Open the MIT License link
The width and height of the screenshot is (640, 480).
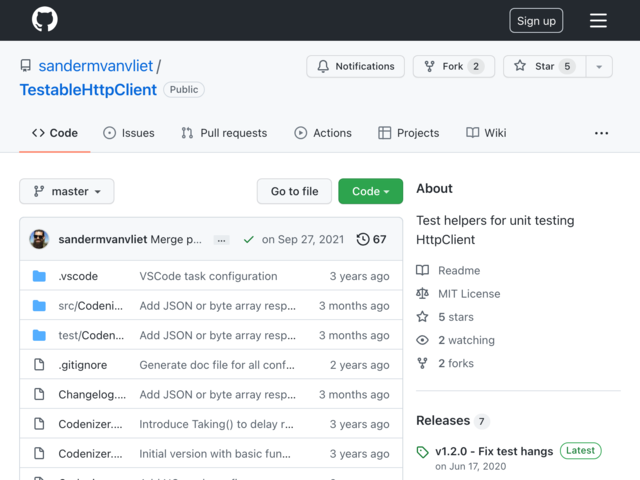coord(468,294)
